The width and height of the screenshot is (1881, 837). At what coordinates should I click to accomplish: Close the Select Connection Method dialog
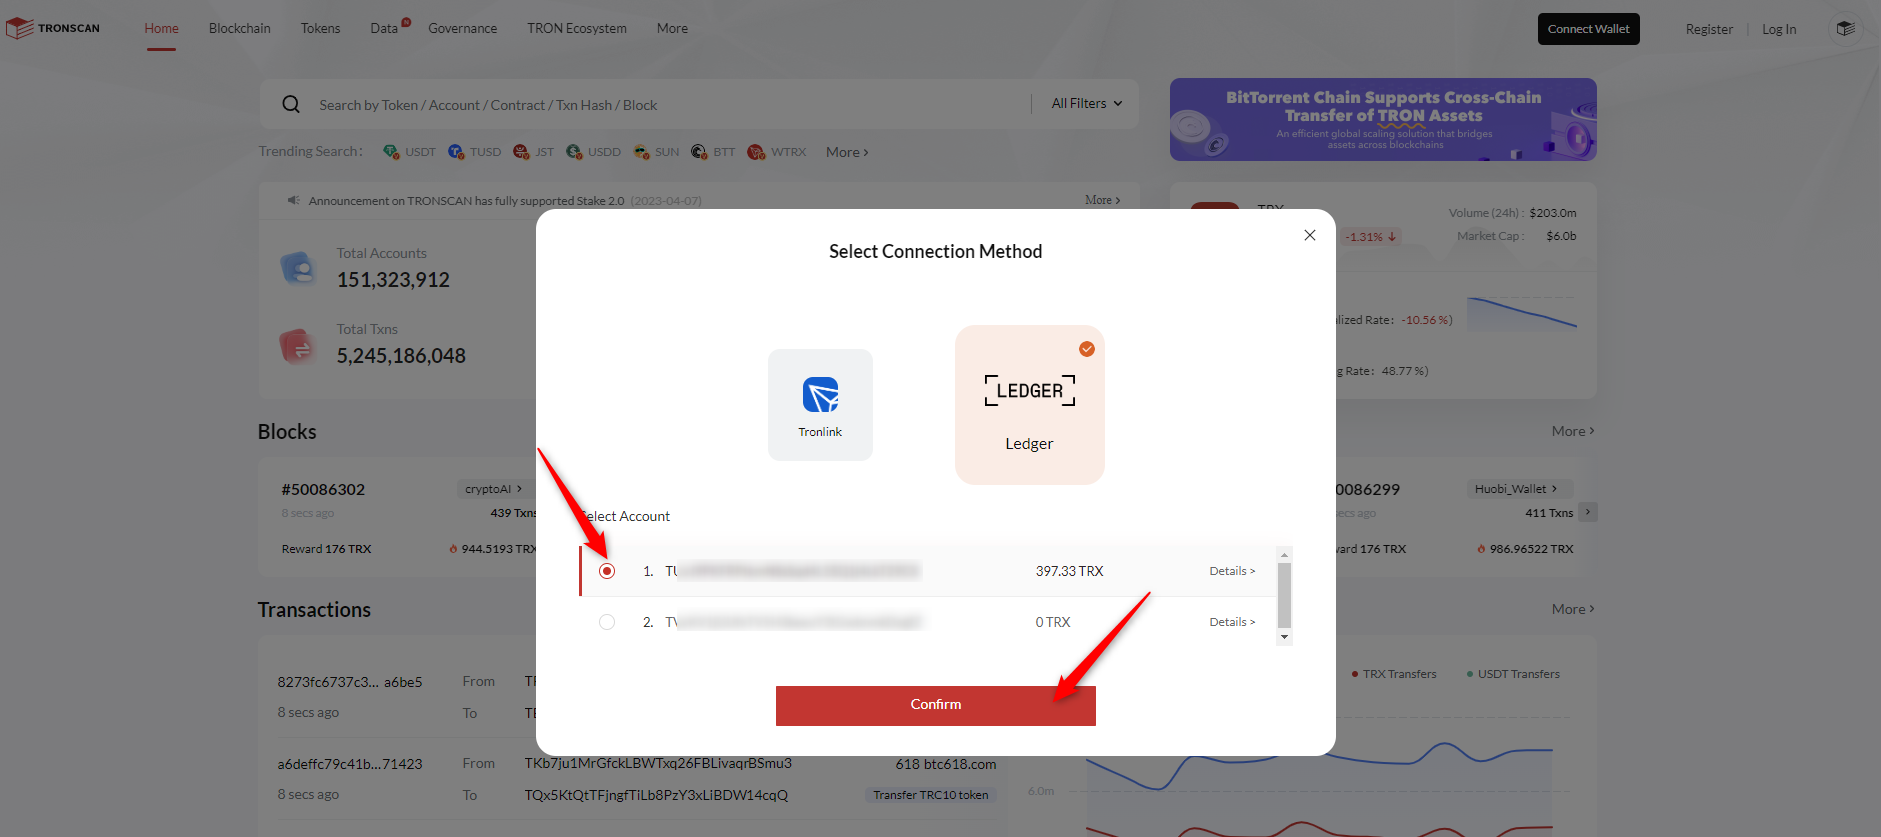click(1309, 235)
